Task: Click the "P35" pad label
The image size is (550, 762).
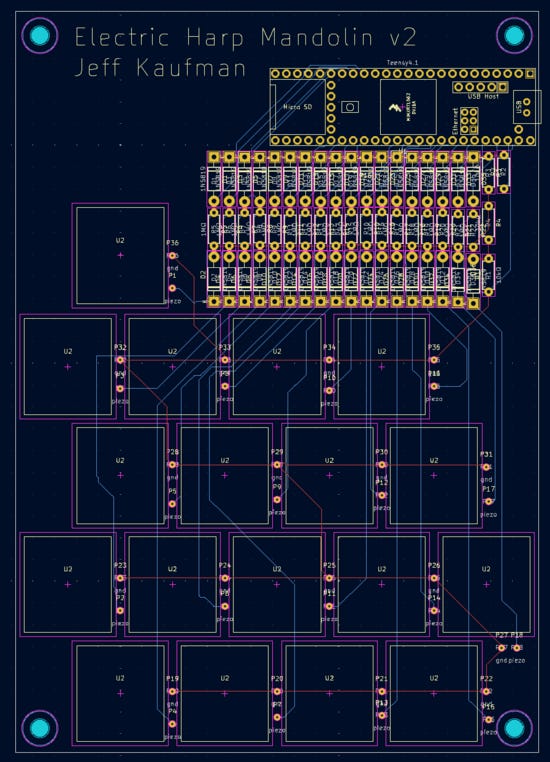Action: tap(434, 347)
